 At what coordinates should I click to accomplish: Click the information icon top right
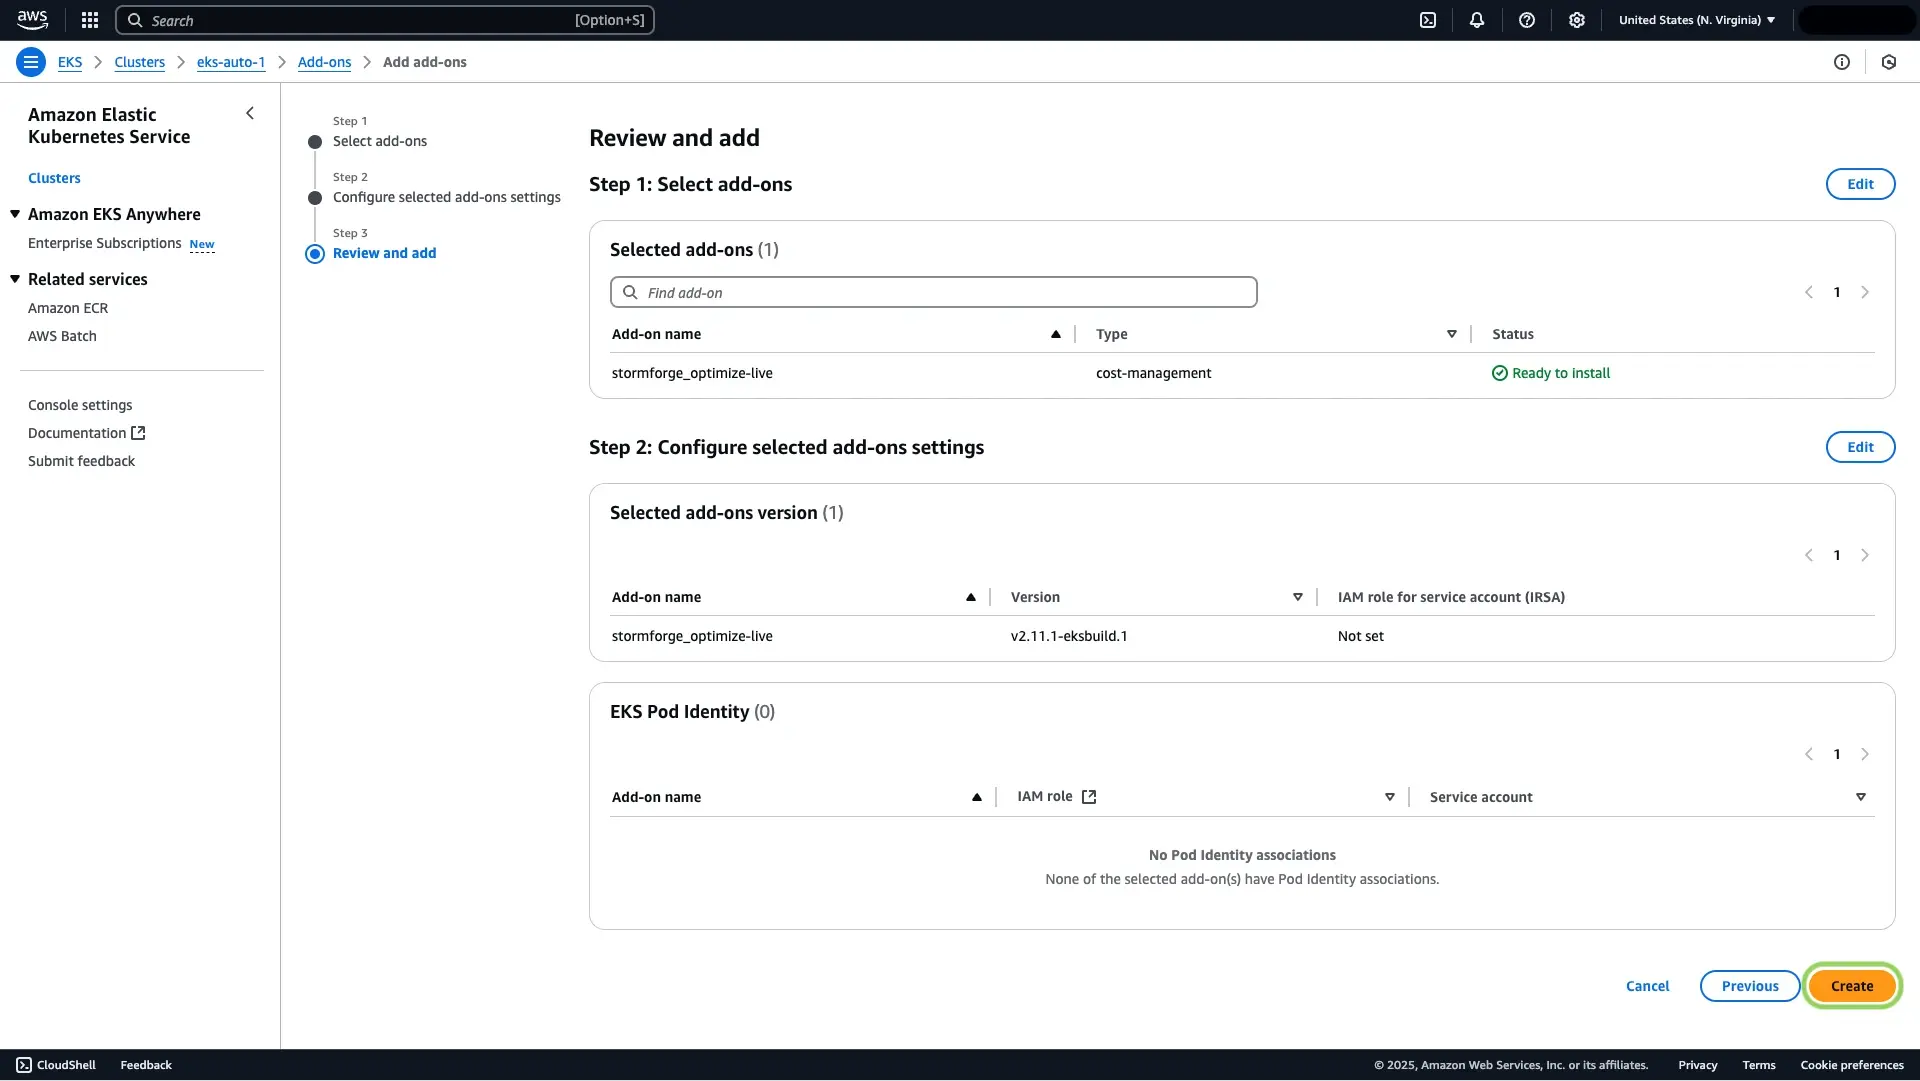pos(1842,62)
